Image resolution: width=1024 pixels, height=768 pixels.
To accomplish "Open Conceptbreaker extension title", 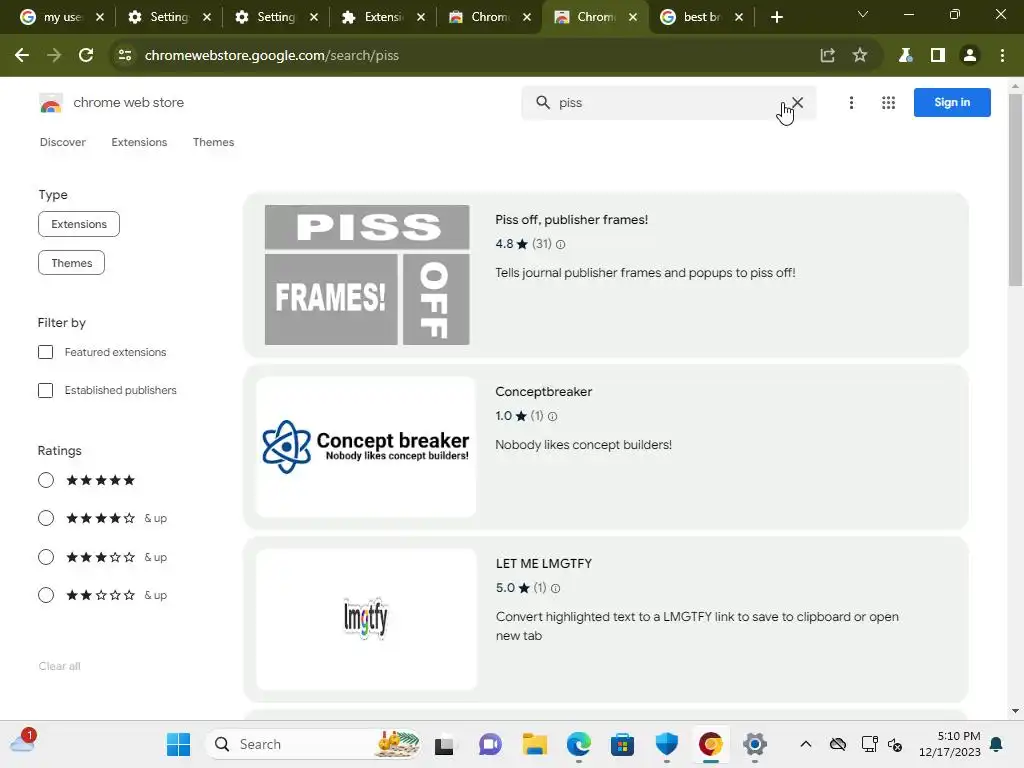I will (543, 392).
